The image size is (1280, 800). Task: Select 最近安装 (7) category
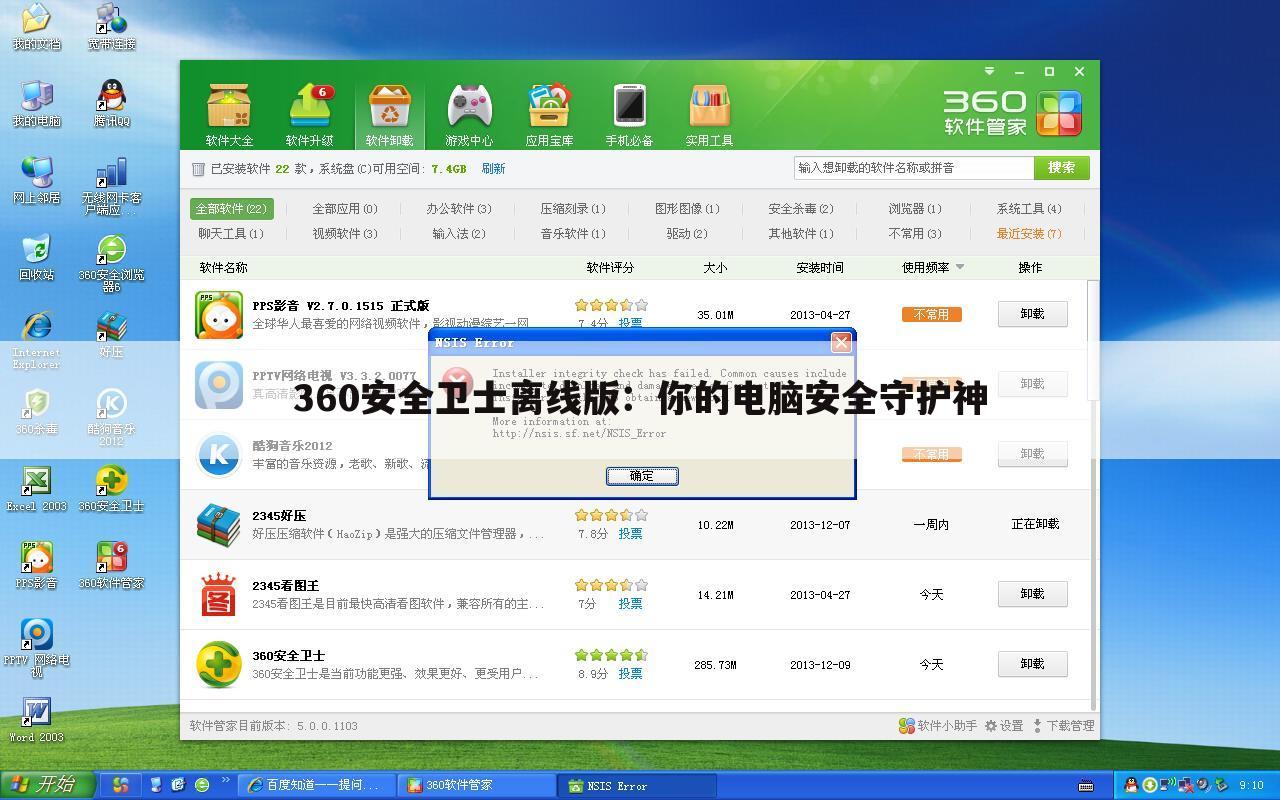[x=1028, y=234]
